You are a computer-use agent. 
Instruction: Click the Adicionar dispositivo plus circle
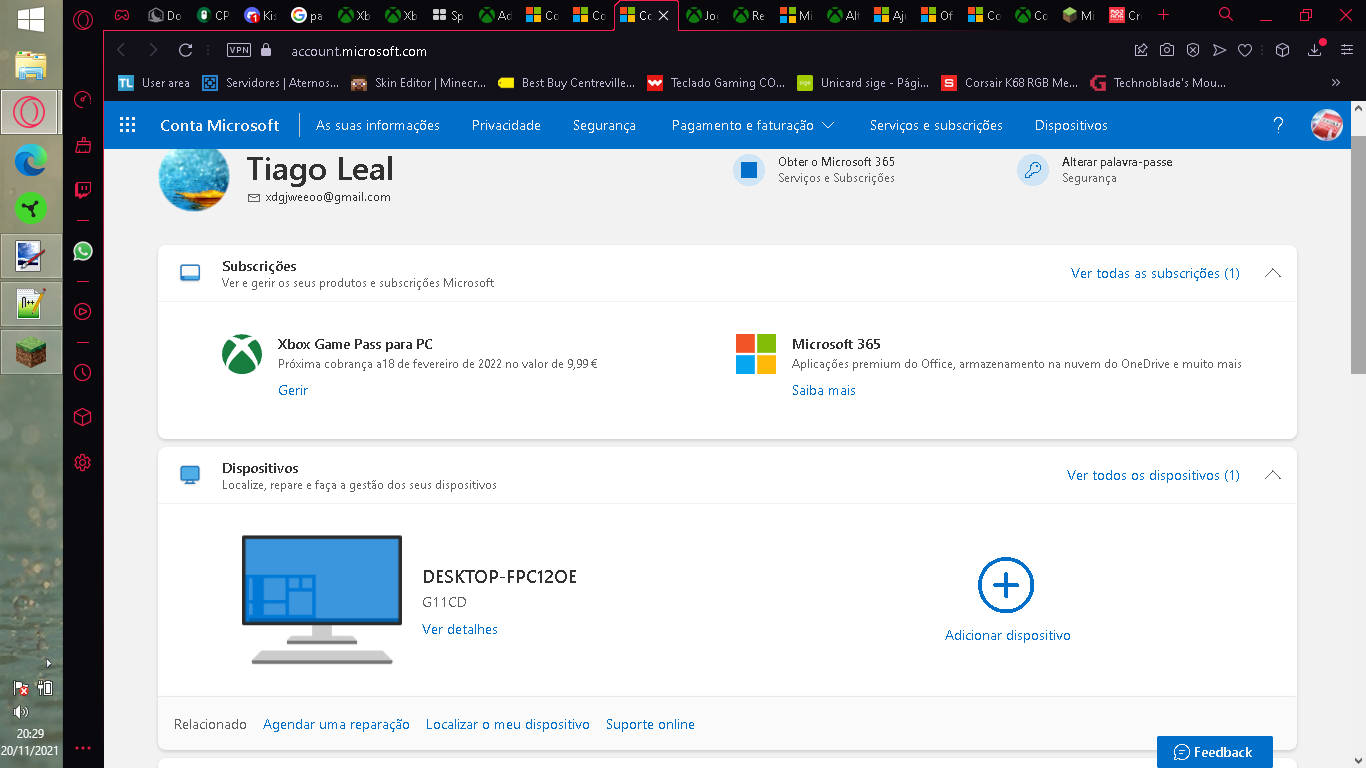pyautogui.click(x=1005, y=585)
